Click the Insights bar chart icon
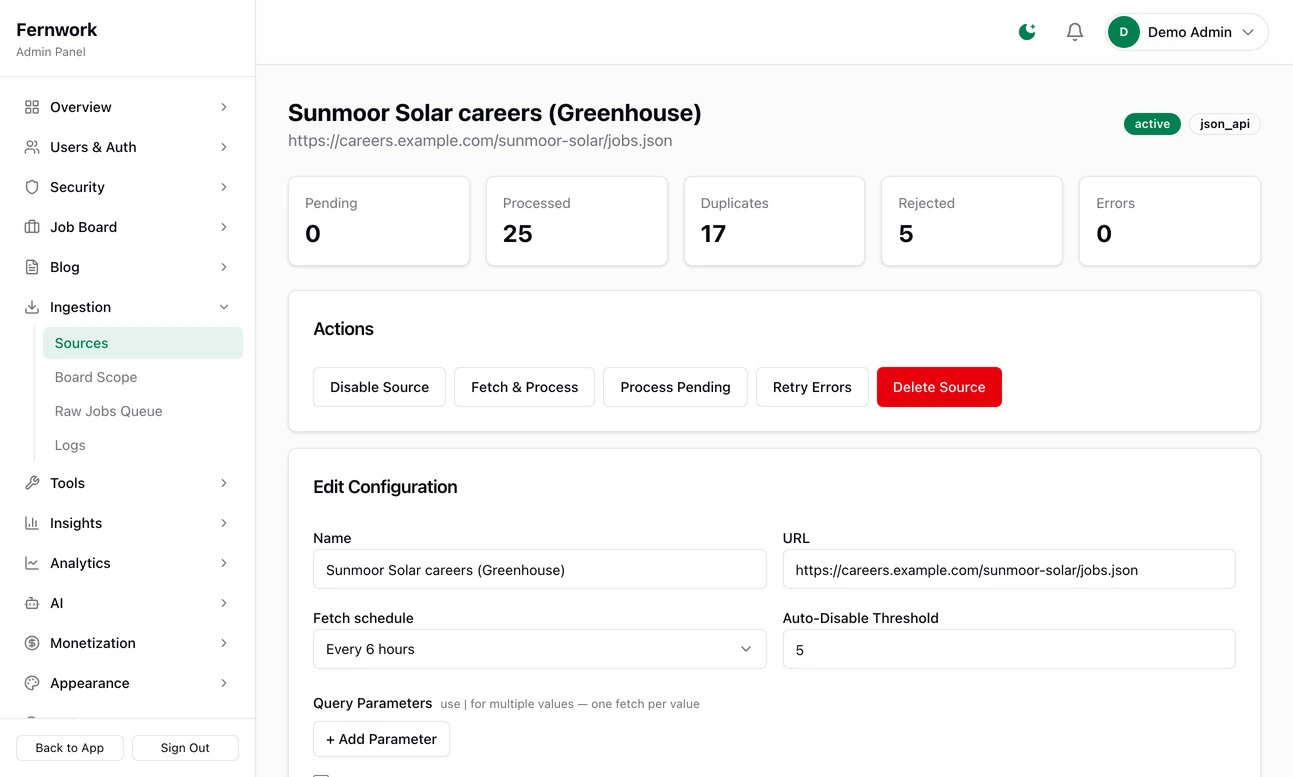This screenshot has height=777, width=1293. tap(32, 523)
